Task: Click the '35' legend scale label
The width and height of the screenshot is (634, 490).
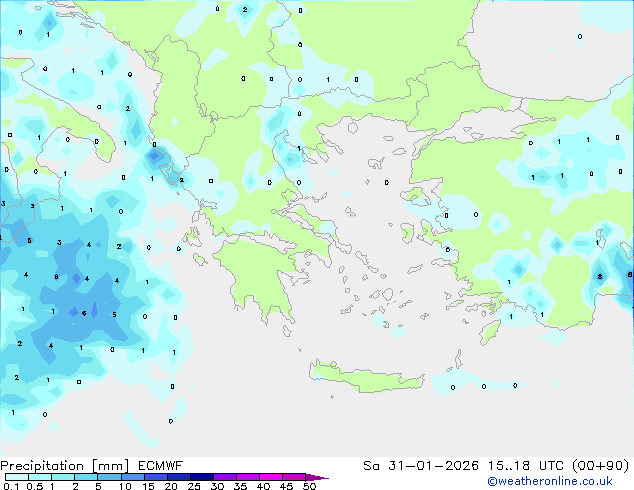Action: [240, 486]
